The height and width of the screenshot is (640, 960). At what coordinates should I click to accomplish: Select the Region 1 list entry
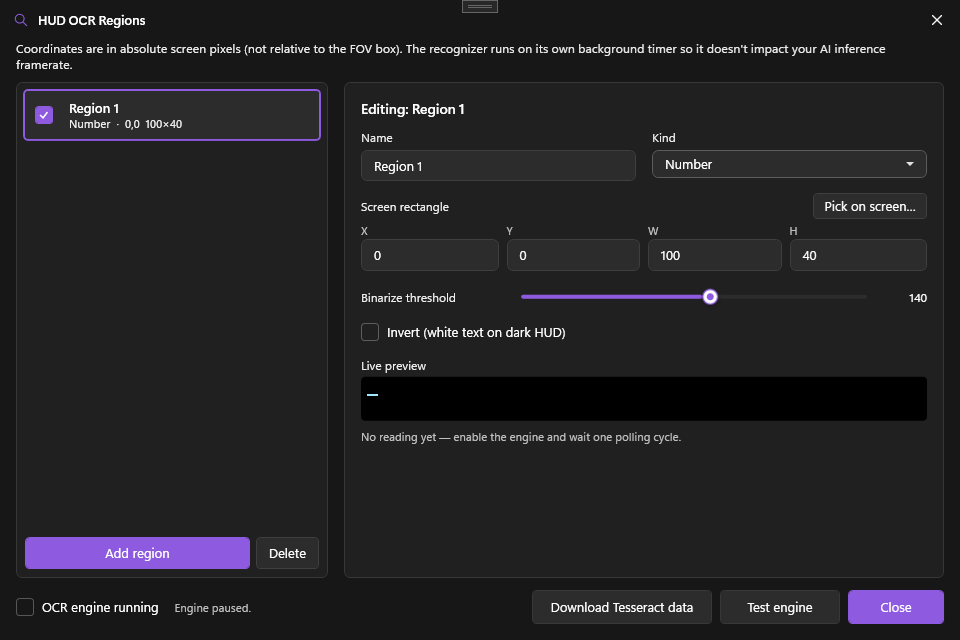coord(172,115)
